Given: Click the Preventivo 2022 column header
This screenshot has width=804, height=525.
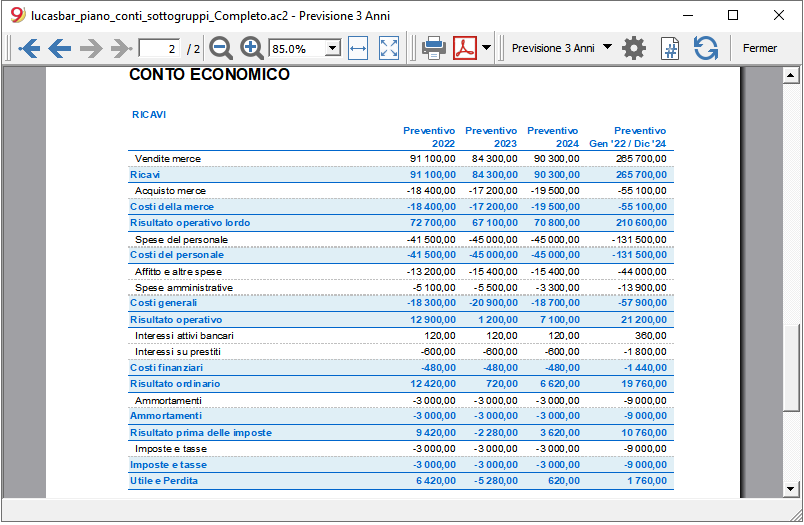Looking at the screenshot, I should click(429, 137).
